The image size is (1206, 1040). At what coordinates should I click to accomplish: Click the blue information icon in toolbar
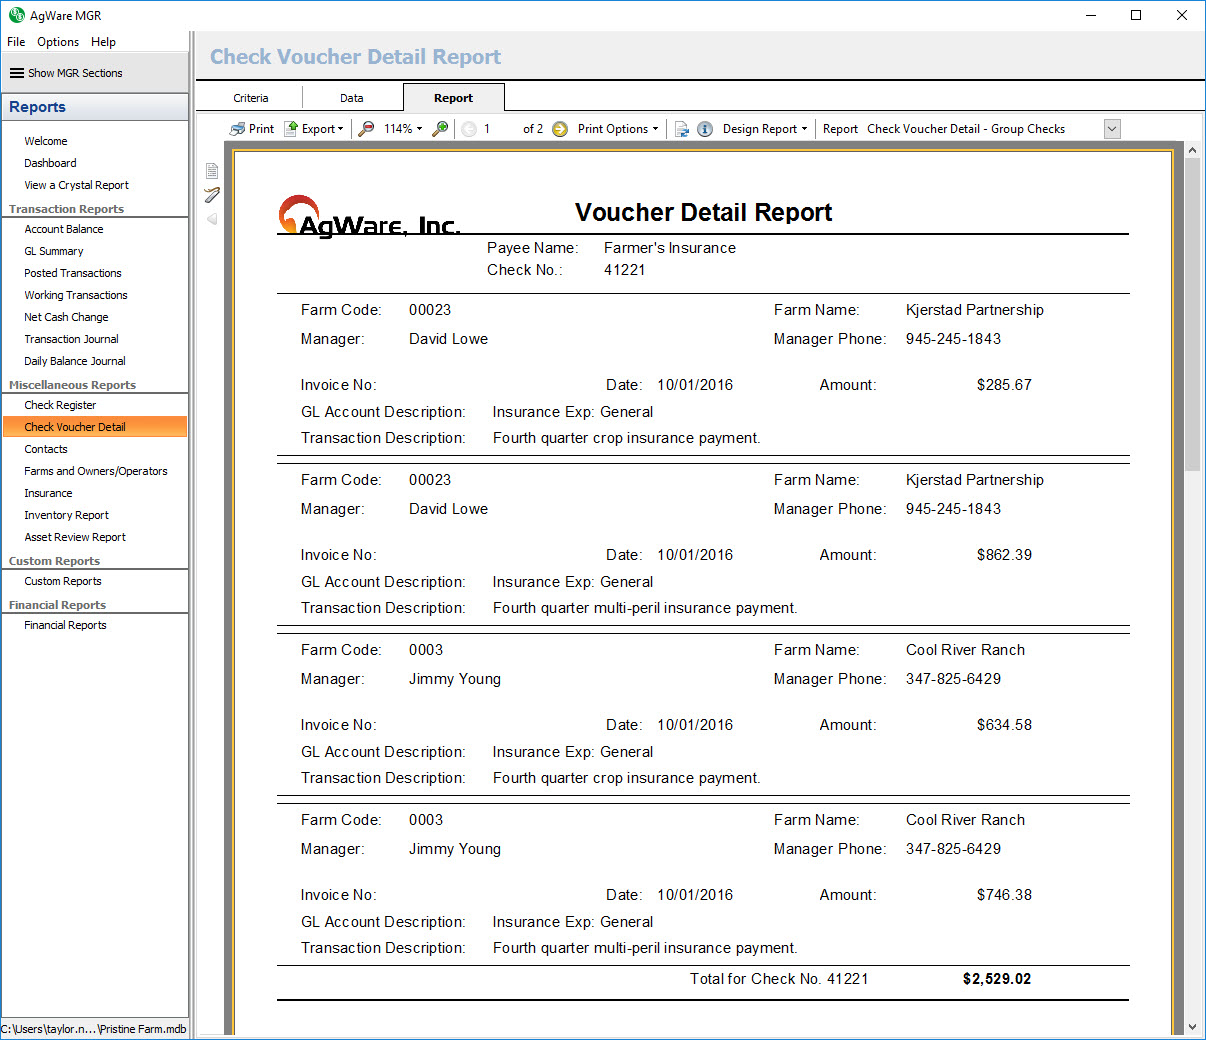705,129
